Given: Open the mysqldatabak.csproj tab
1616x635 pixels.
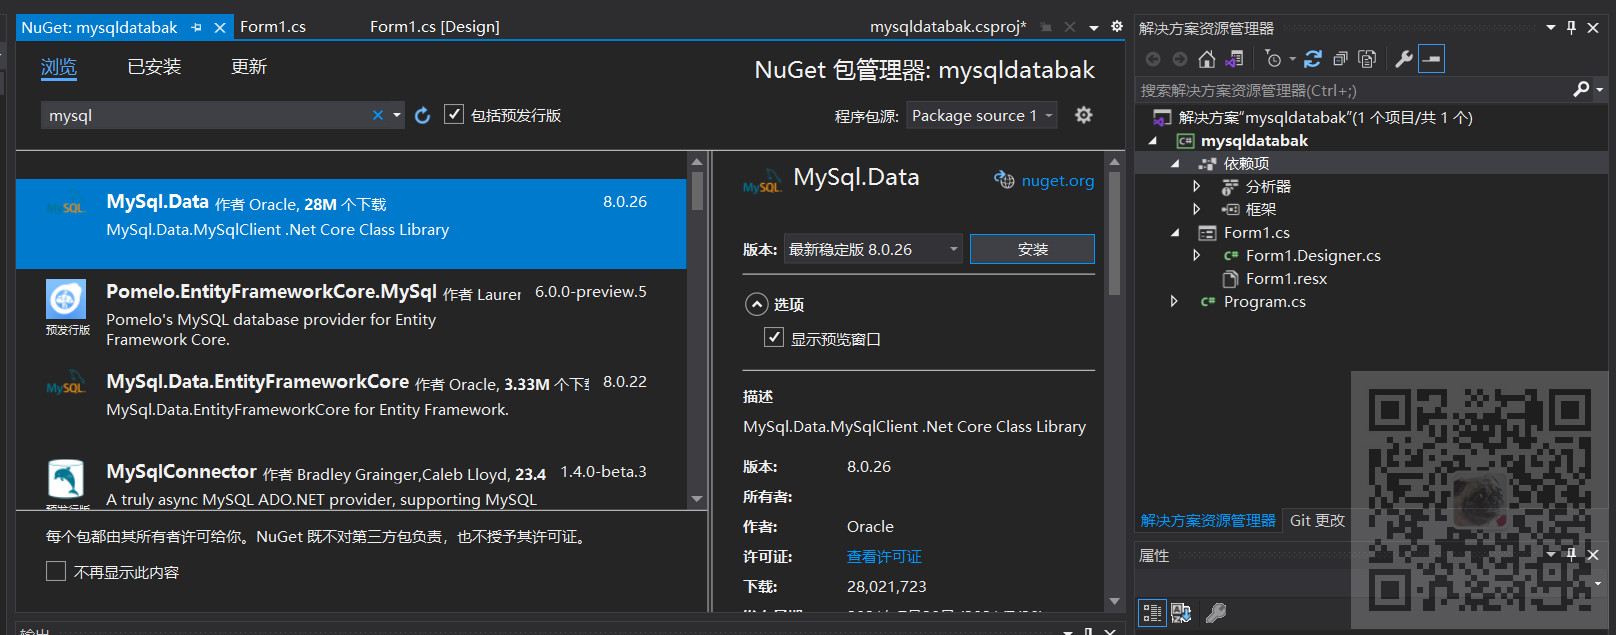Looking at the screenshot, I should coord(948,27).
